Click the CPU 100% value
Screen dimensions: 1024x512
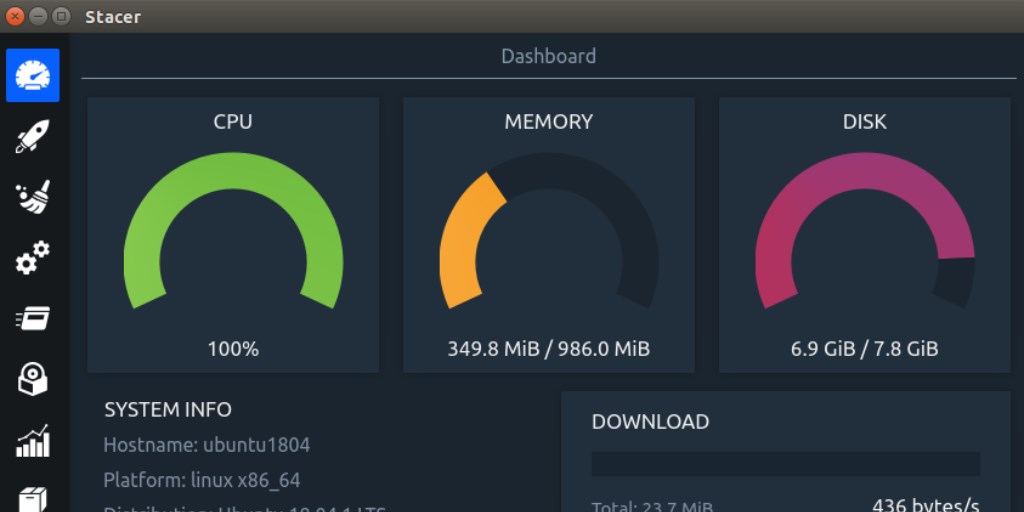[x=233, y=349]
